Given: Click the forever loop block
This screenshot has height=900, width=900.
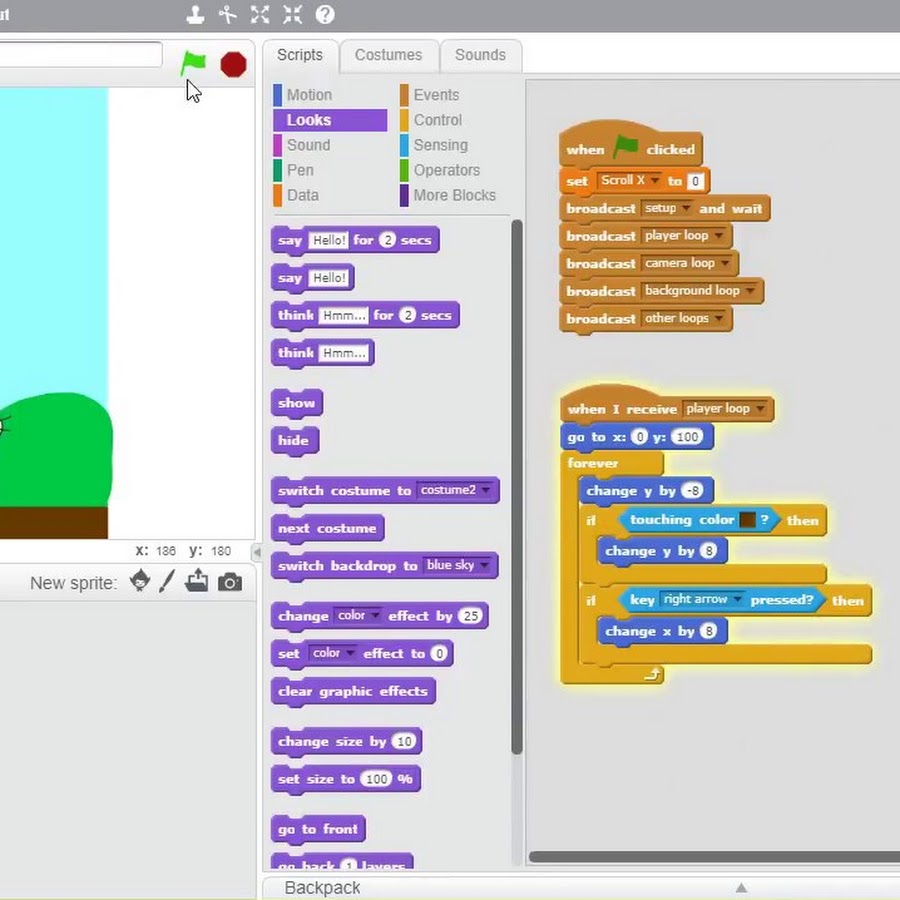Looking at the screenshot, I should (x=593, y=463).
